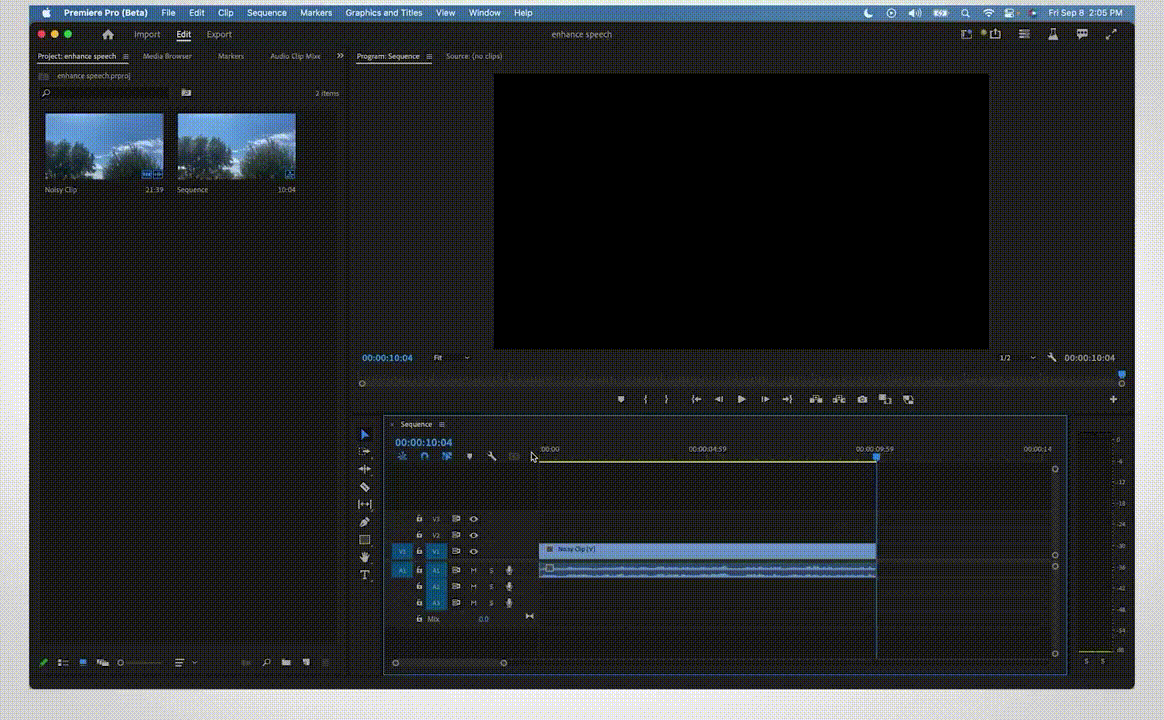Toggle V3 track output eye
The width and height of the screenshot is (1164, 720).
(x=474, y=519)
